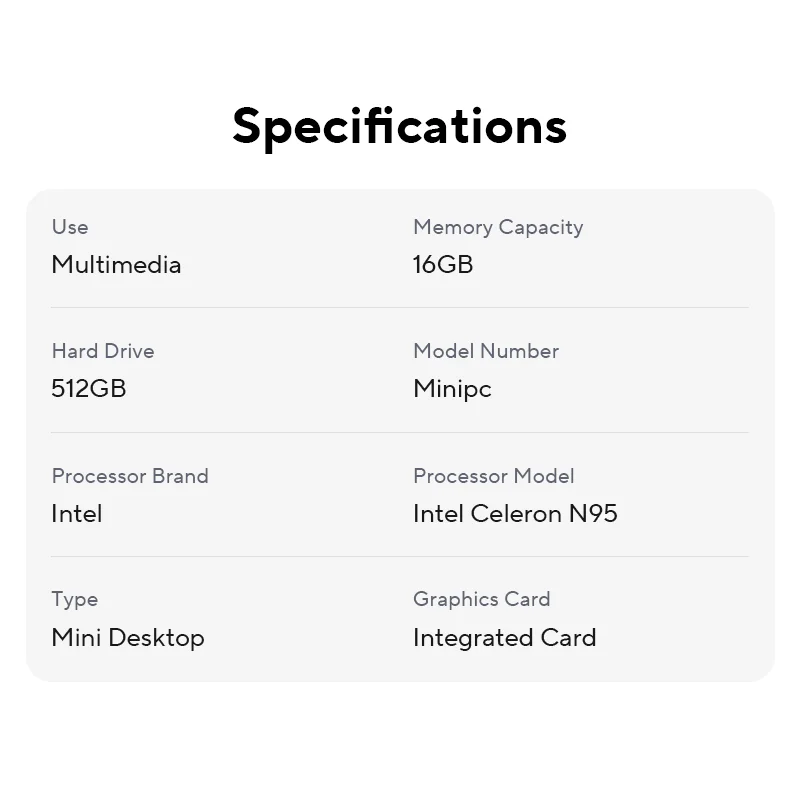
Task: Click the divider line above Type row
Action: 400,556
